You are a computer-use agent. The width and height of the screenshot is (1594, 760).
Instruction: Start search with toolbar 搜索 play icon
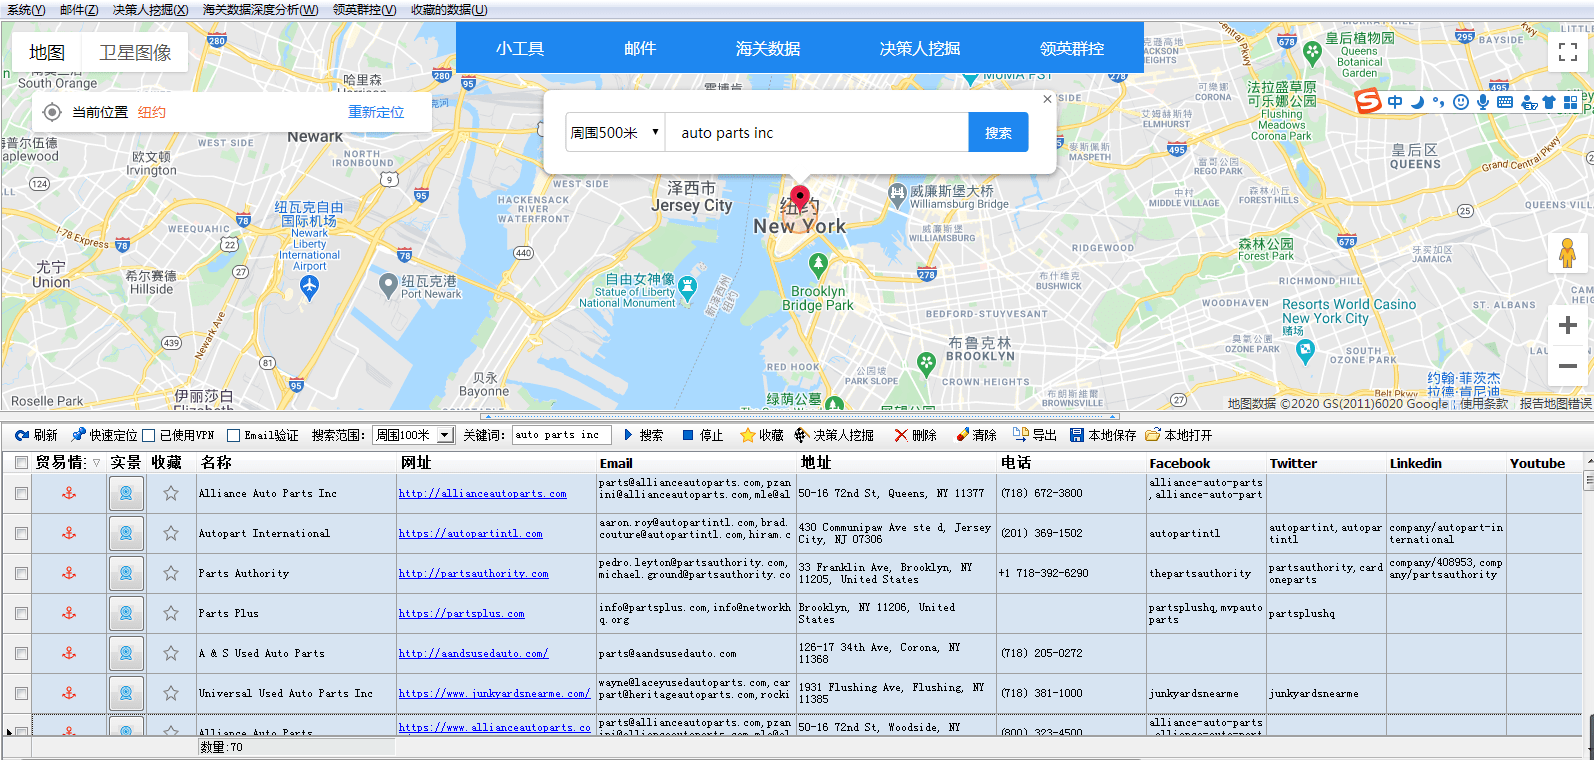point(628,435)
